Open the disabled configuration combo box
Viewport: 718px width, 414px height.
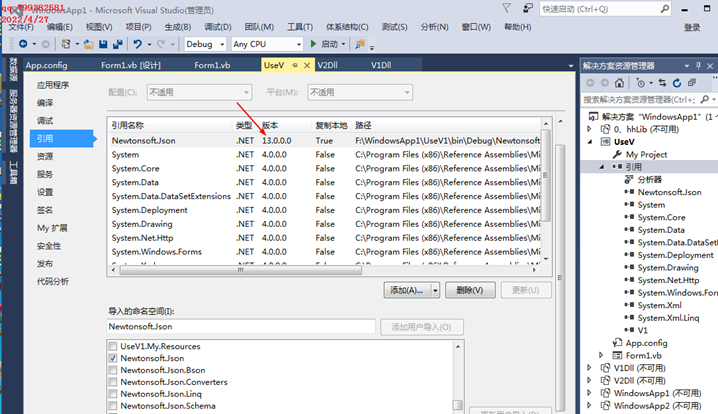[199, 93]
